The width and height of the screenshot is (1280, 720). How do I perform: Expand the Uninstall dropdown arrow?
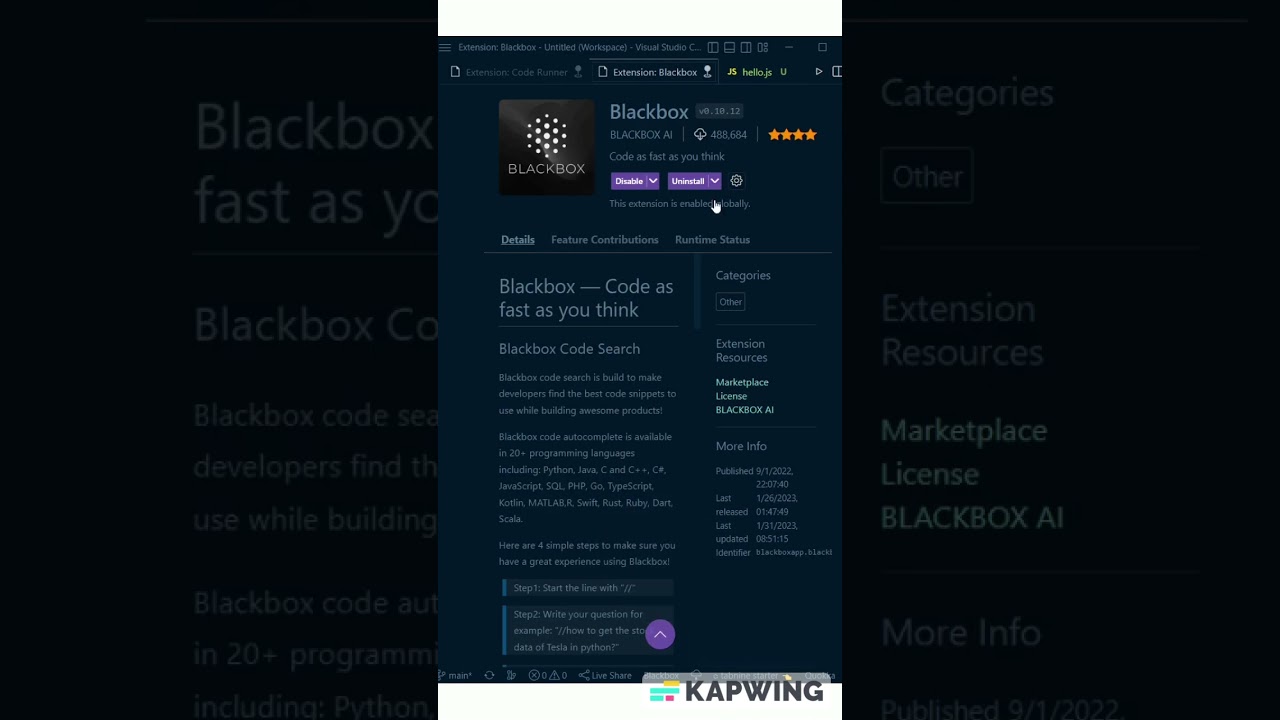point(715,181)
